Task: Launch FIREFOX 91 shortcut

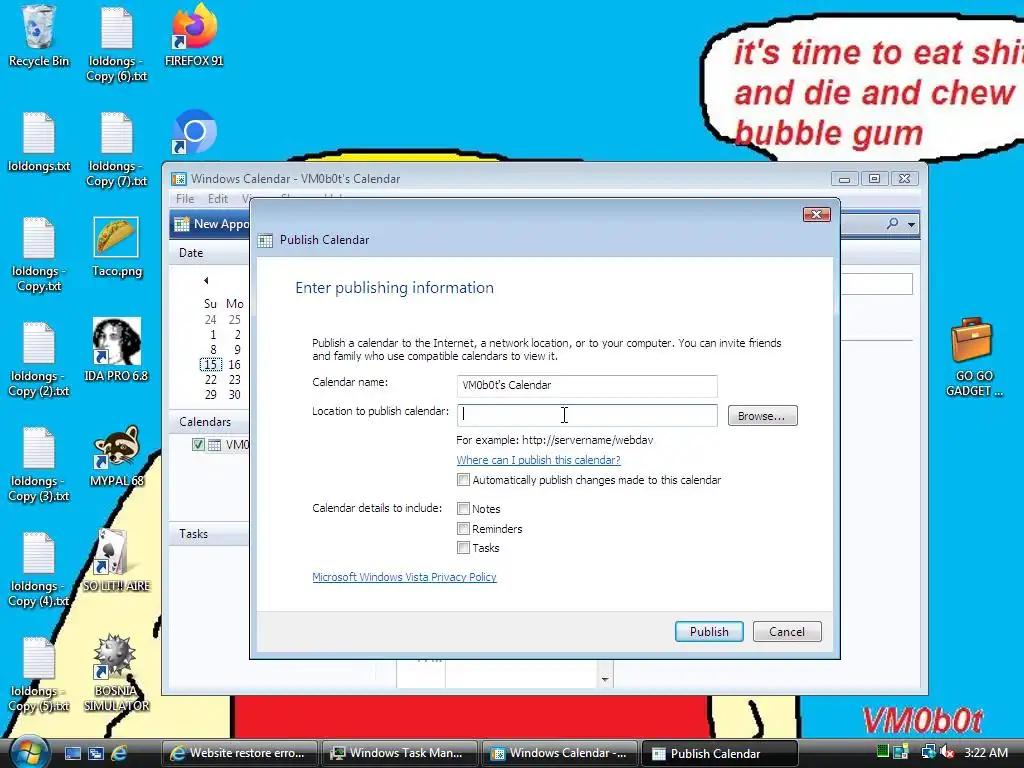Action: tap(194, 36)
